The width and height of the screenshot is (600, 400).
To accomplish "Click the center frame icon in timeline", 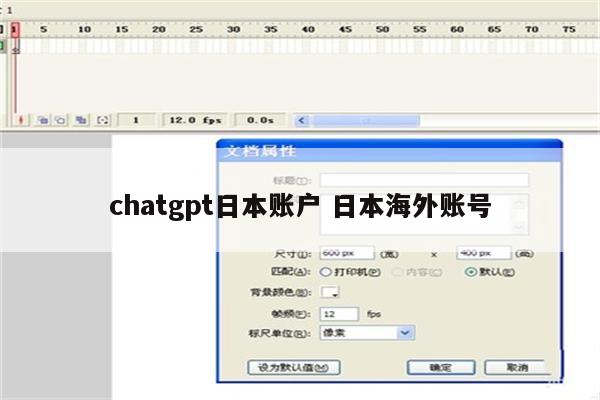I will [x=22, y=119].
